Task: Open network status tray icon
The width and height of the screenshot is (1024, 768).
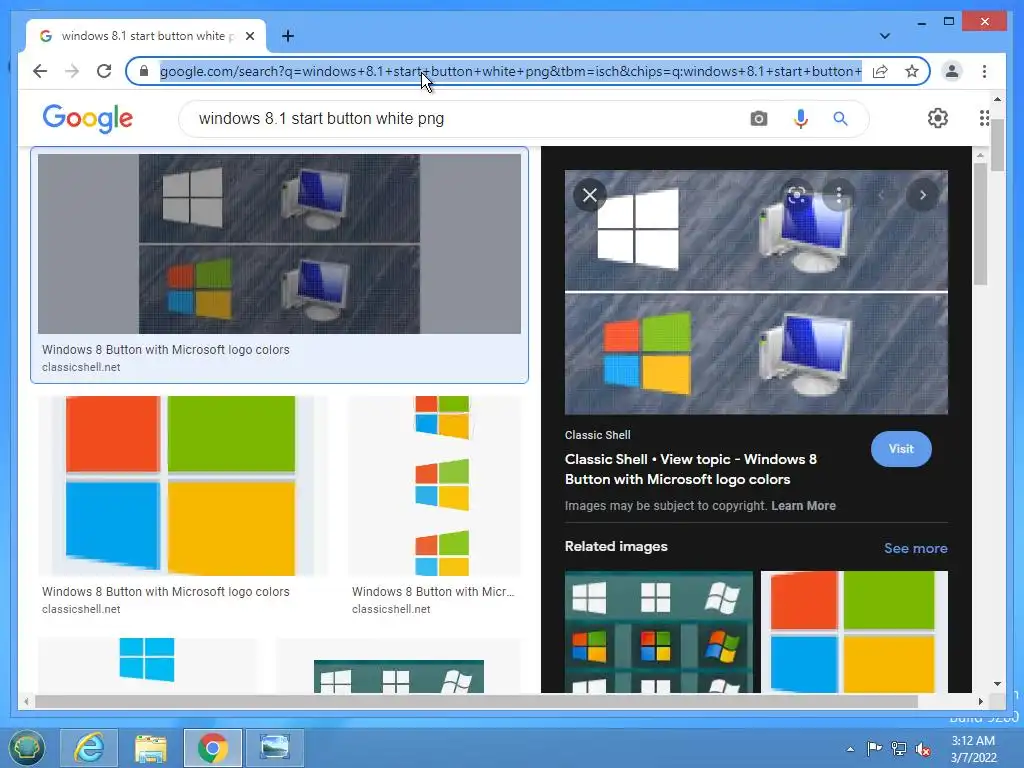Action: 899,749
